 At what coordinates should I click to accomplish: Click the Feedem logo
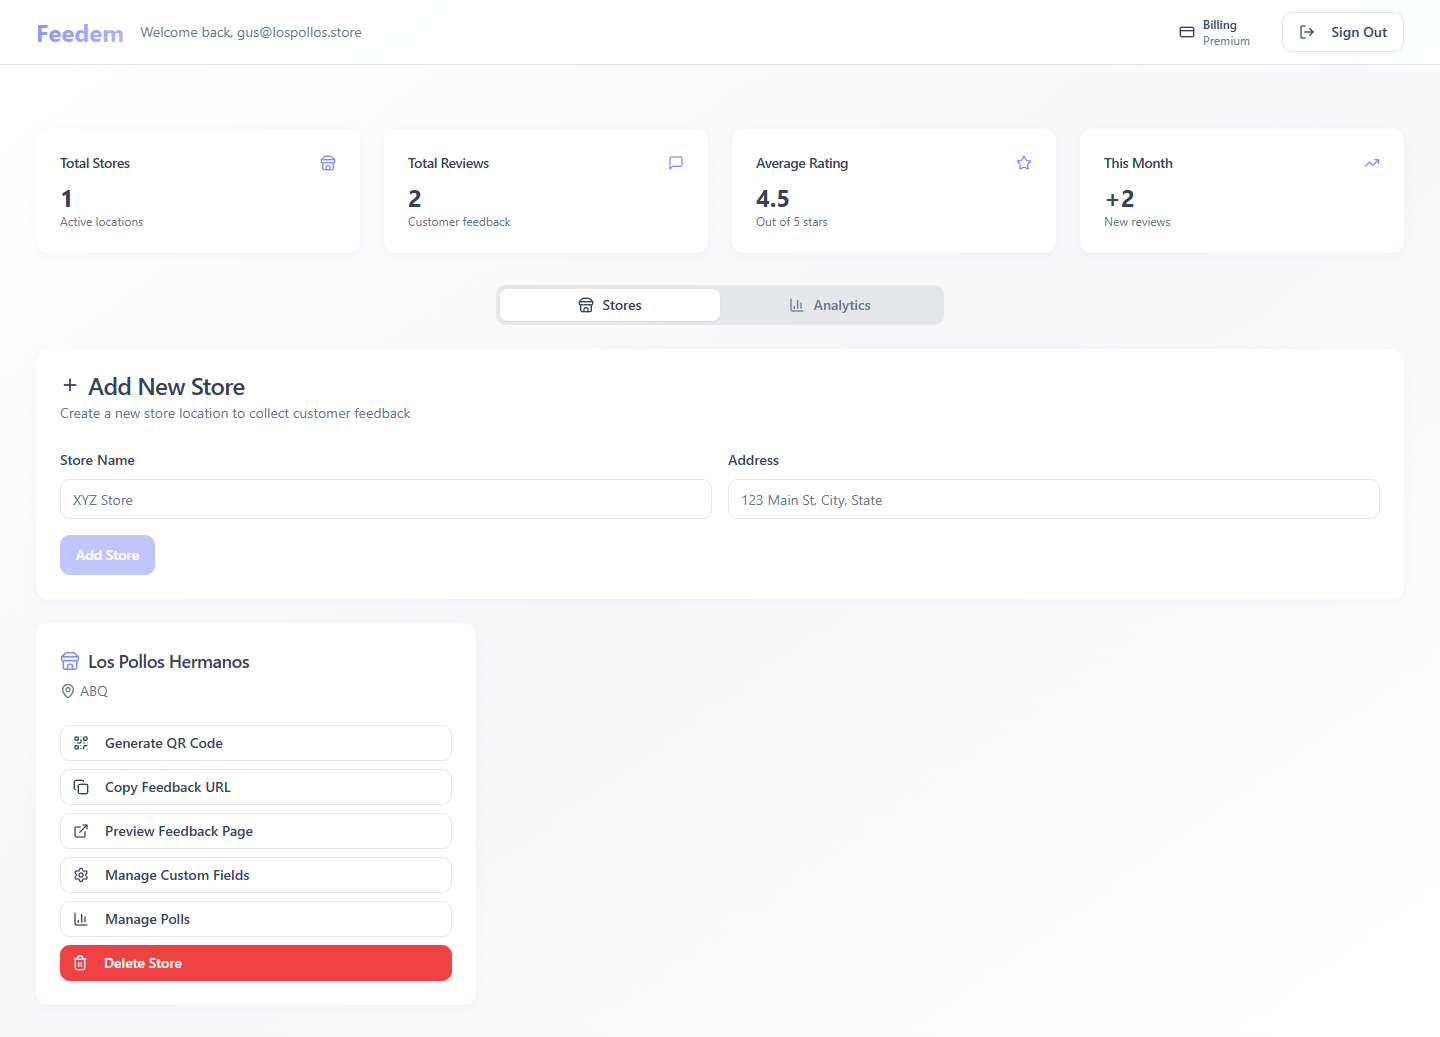(79, 31)
